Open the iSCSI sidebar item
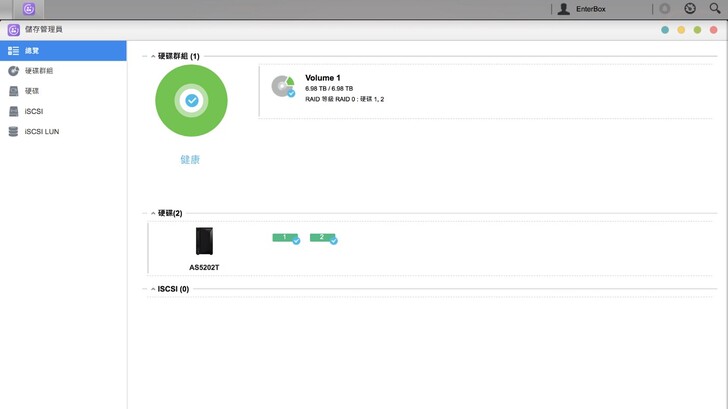The width and height of the screenshot is (728, 409). (x=63, y=111)
